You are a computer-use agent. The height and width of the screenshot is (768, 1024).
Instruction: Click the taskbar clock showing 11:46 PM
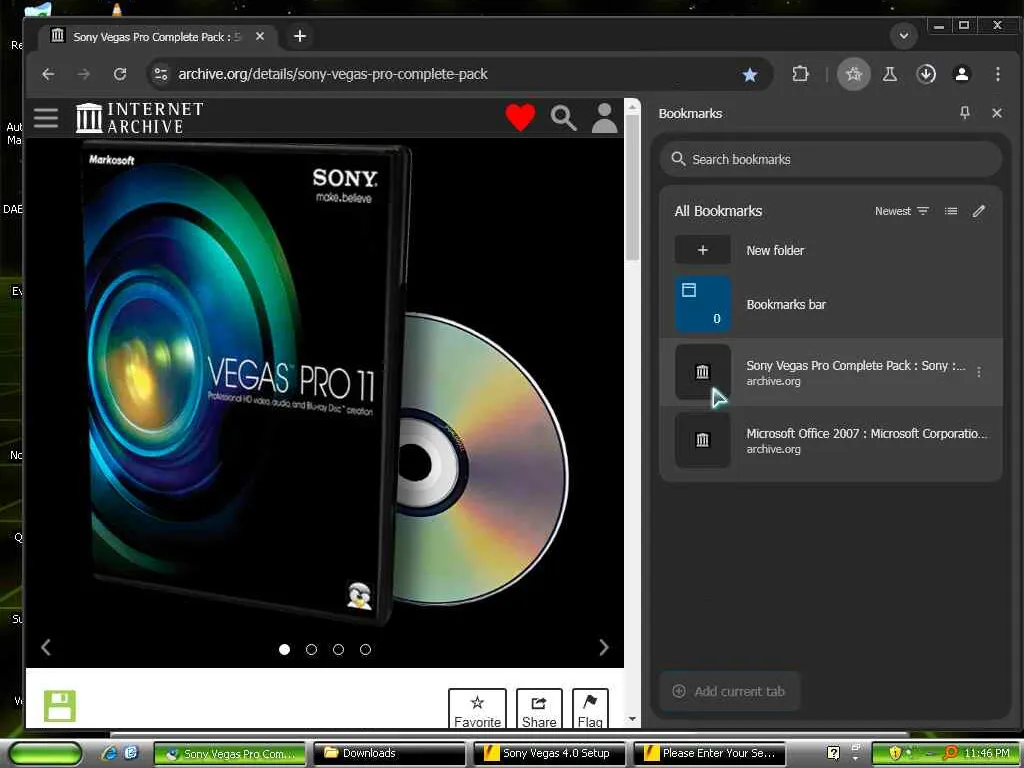click(986, 754)
